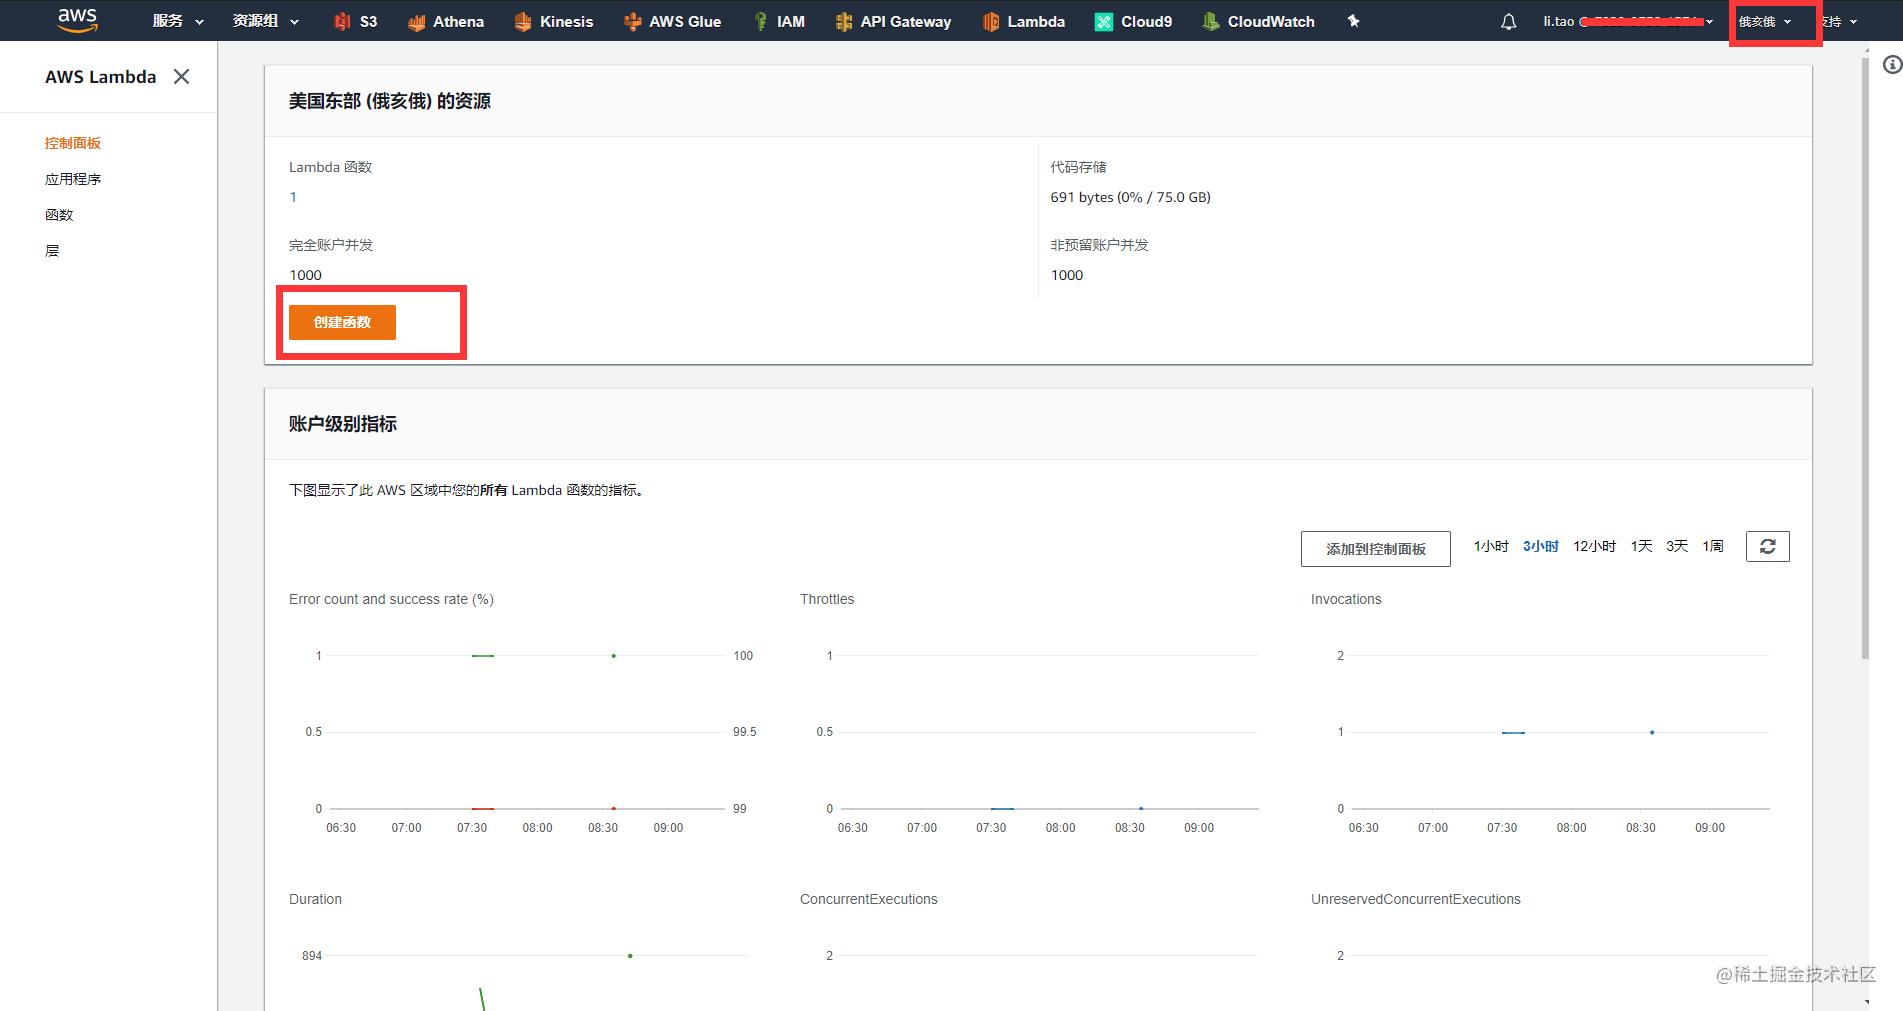Open Kinesis from the top navigation
This screenshot has height=1011, width=1903.
tap(553, 21)
